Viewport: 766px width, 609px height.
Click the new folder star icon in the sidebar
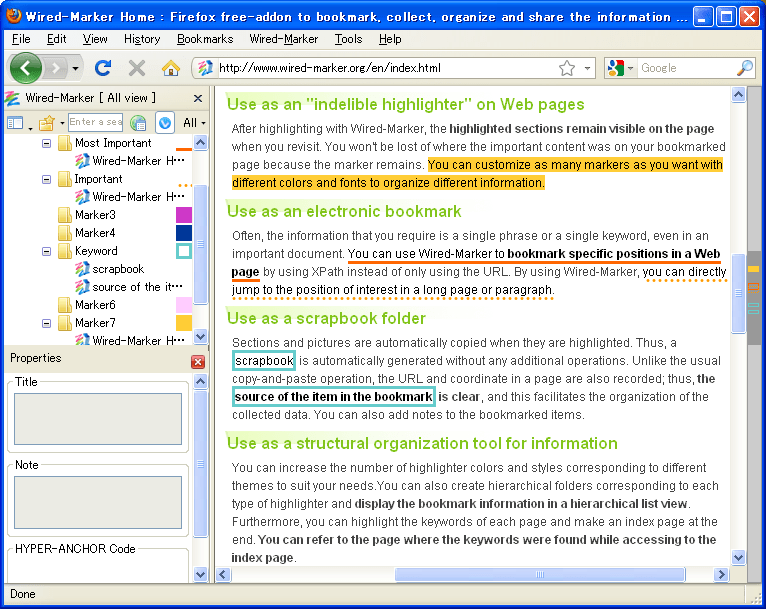(x=46, y=123)
